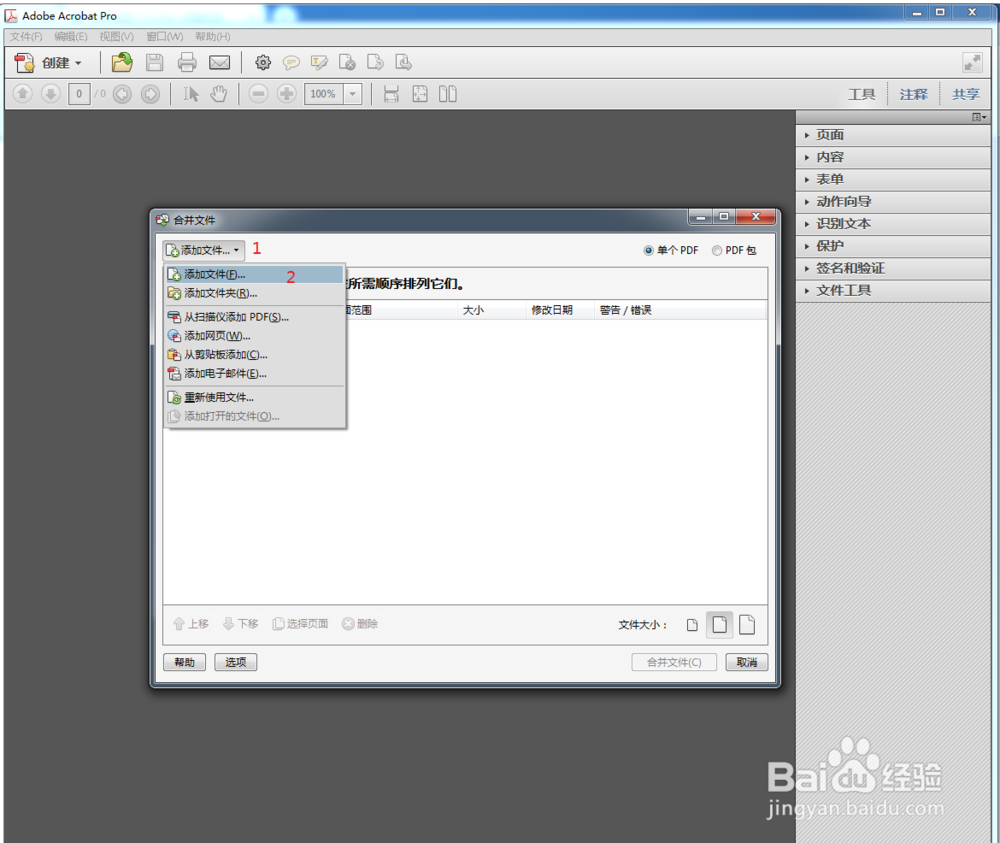
Task: Click the 取消 button
Action: click(x=747, y=663)
